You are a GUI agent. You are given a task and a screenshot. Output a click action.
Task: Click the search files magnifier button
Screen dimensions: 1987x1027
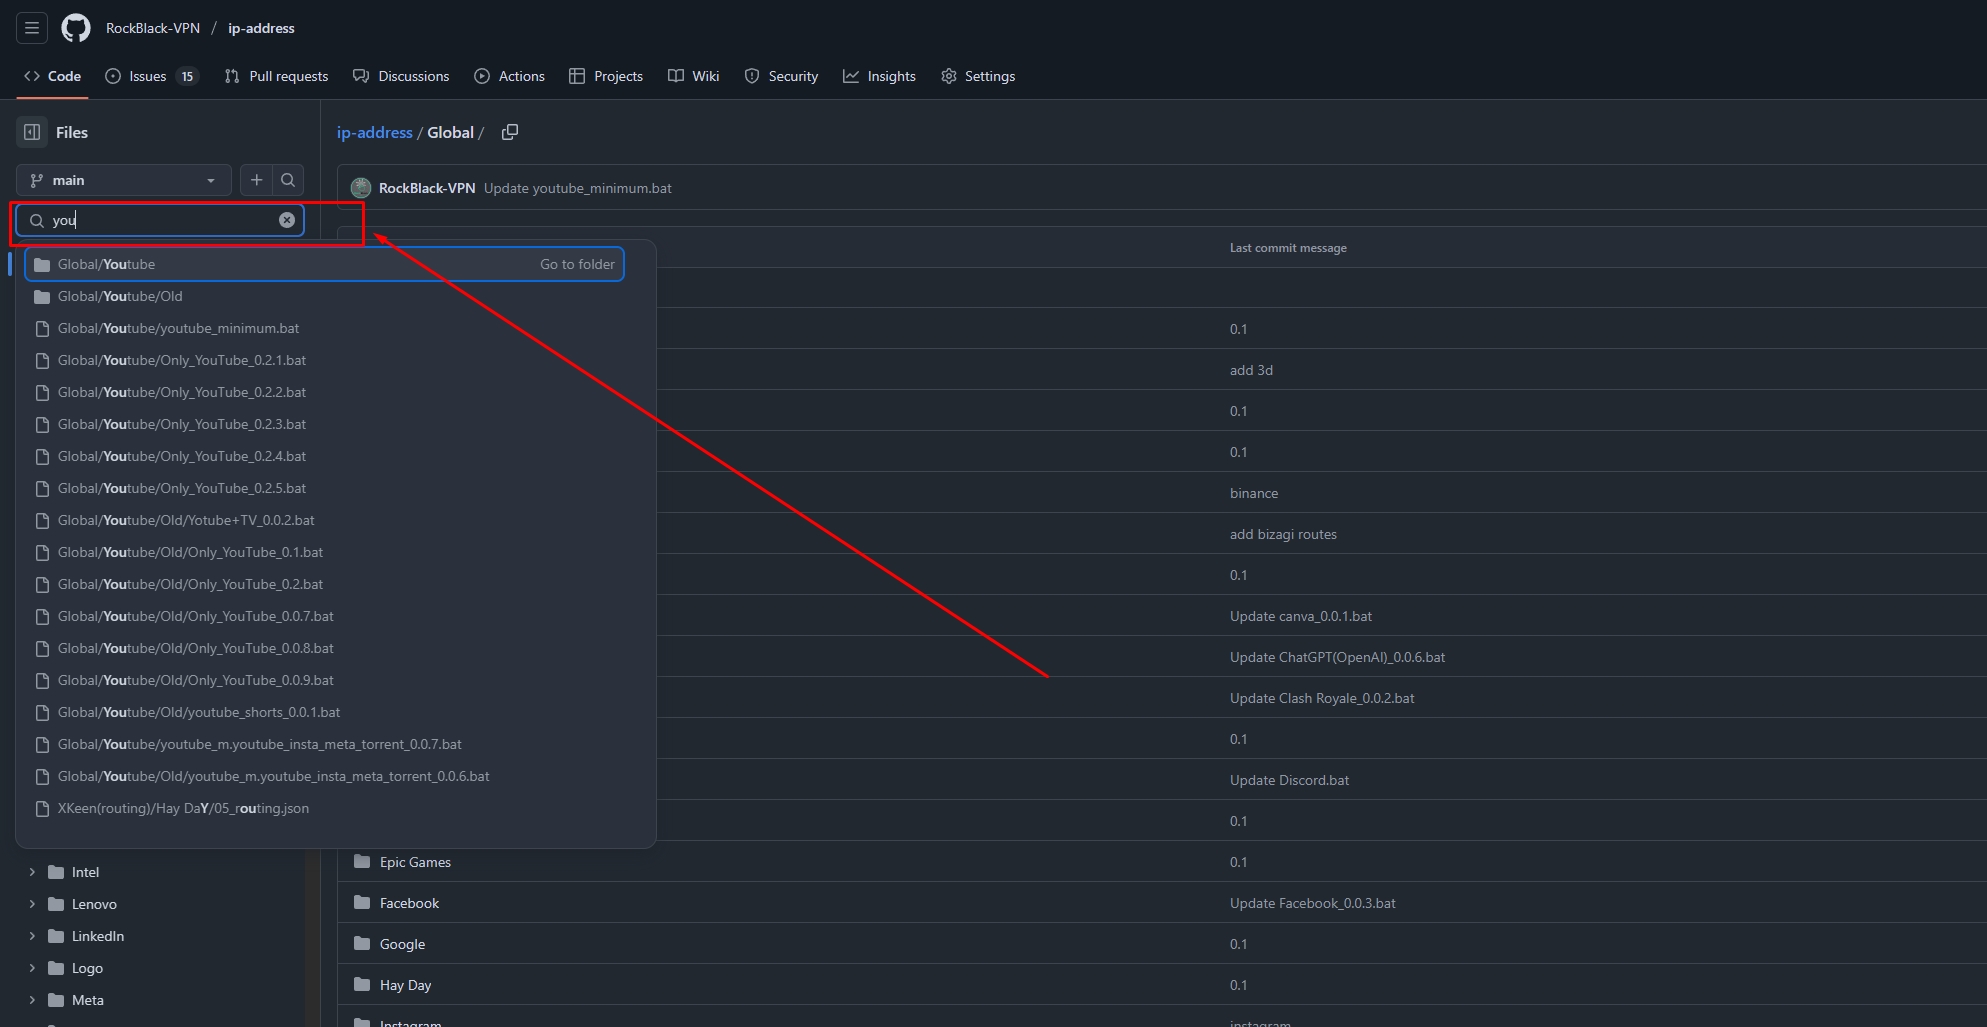coord(288,180)
